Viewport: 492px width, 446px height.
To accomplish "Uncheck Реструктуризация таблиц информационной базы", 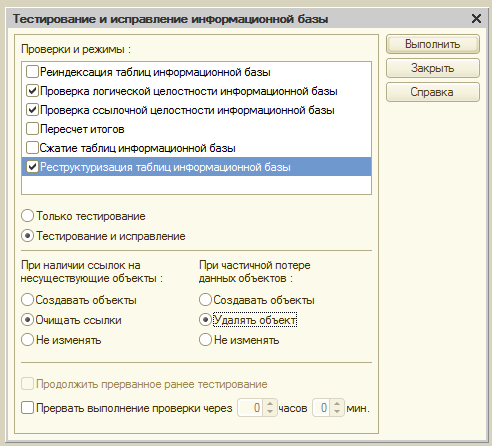I will click(x=32, y=167).
